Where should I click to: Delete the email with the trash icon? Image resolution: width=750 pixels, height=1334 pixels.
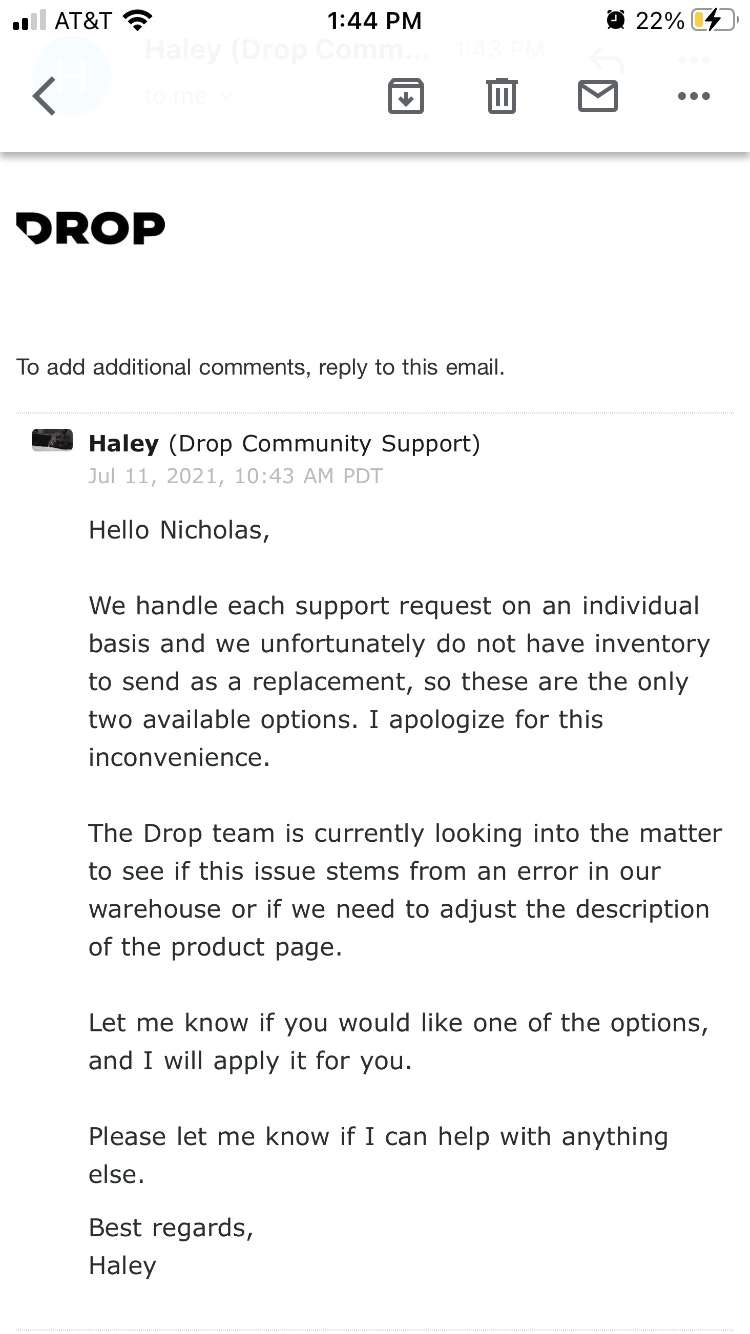pos(501,96)
